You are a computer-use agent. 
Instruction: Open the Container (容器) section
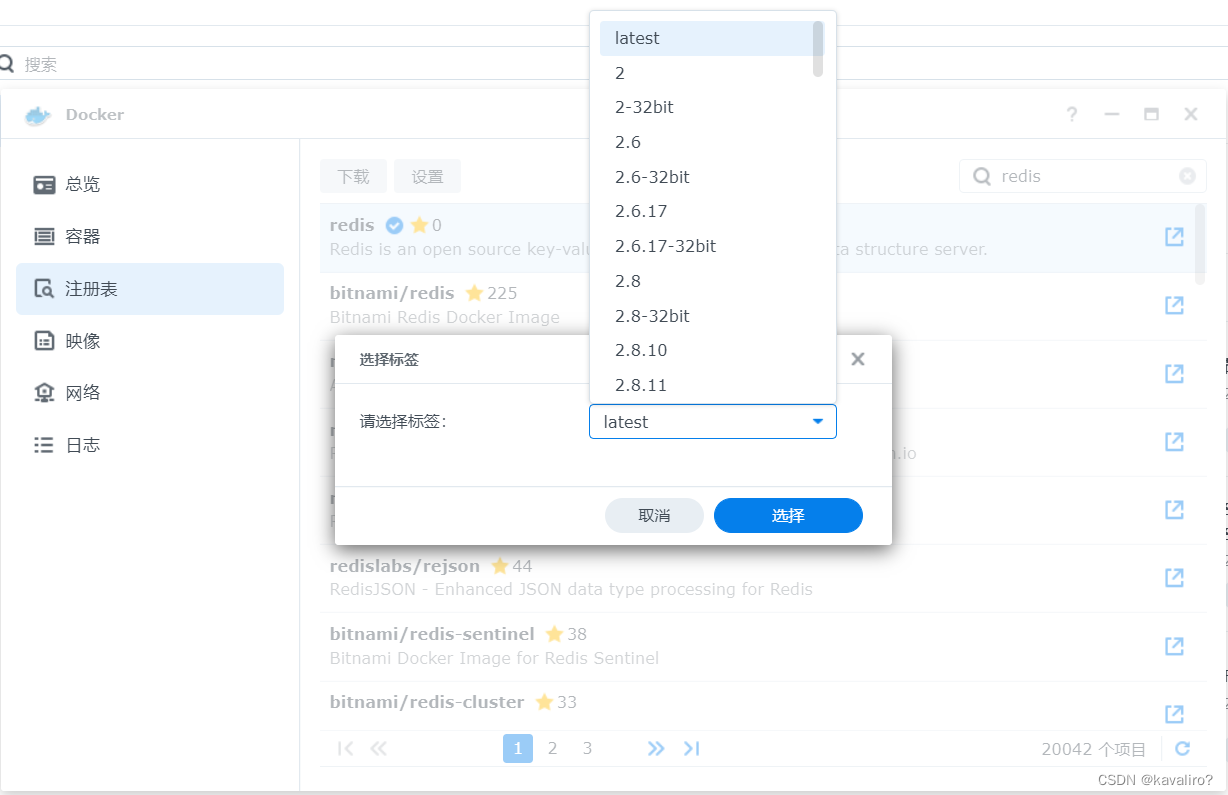[150, 237]
